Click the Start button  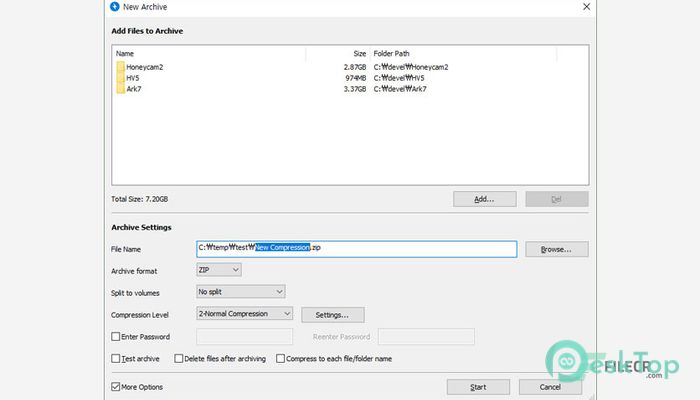click(x=478, y=387)
